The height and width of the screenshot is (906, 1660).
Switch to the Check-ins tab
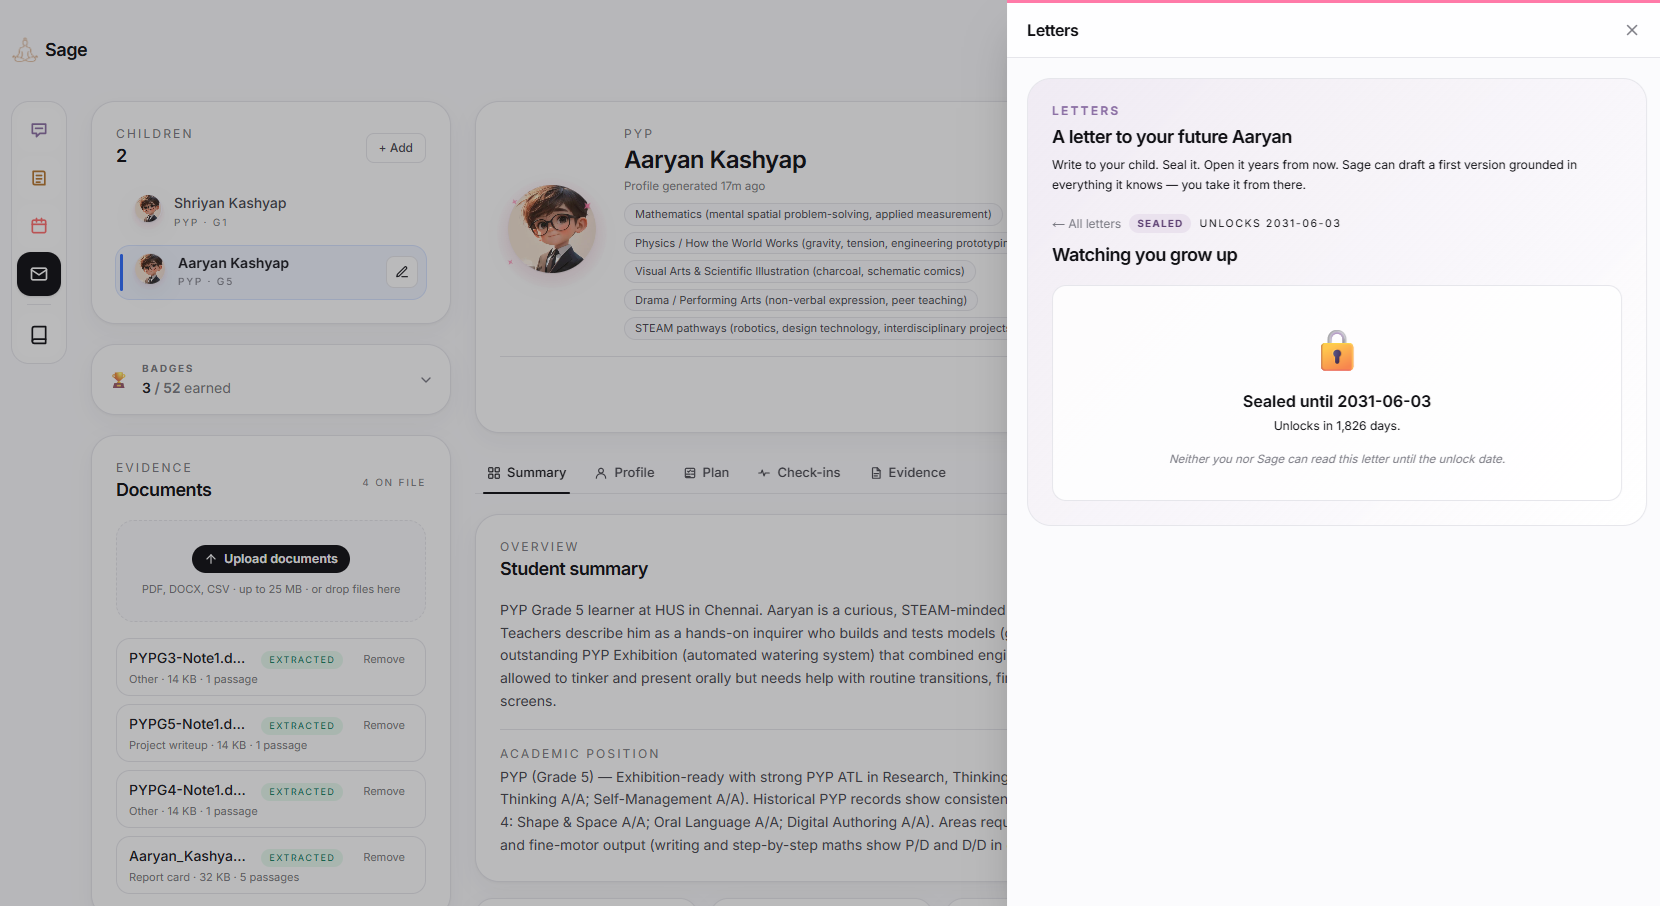pyautogui.click(x=799, y=473)
